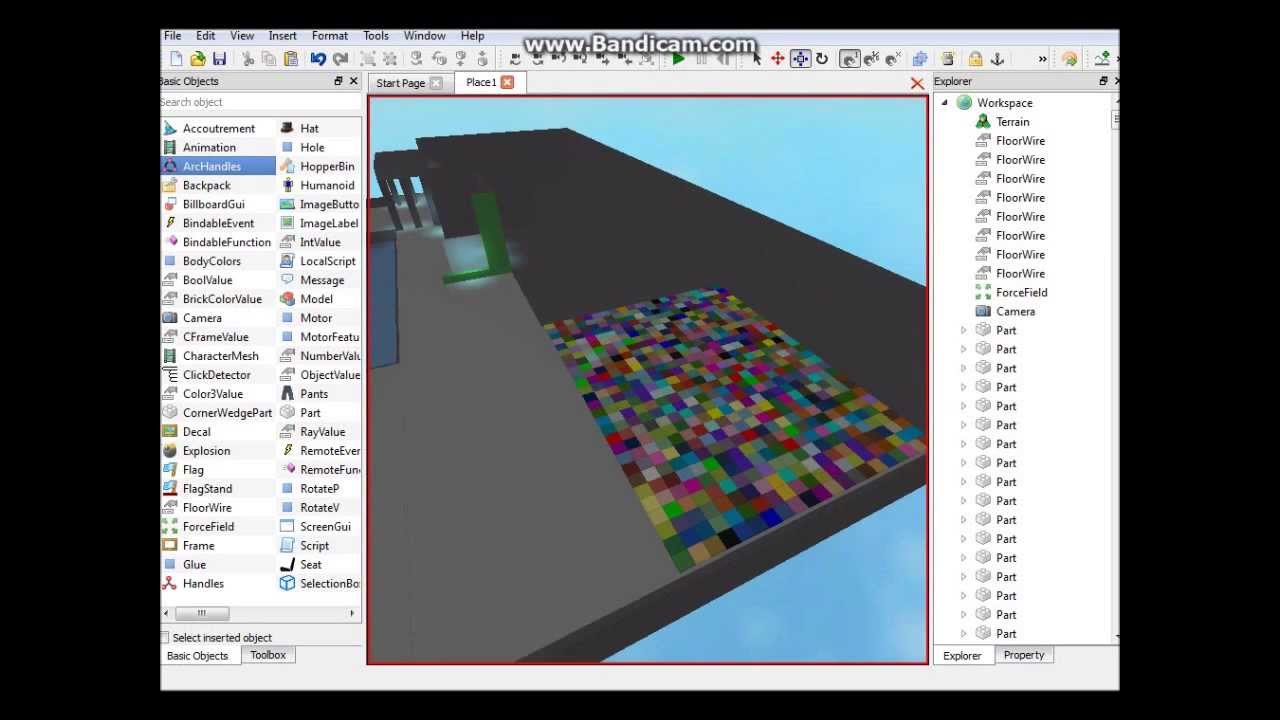Collapse the Workspace node in Explorer
The height and width of the screenshot is (720, 1280).
pos(944,103)
